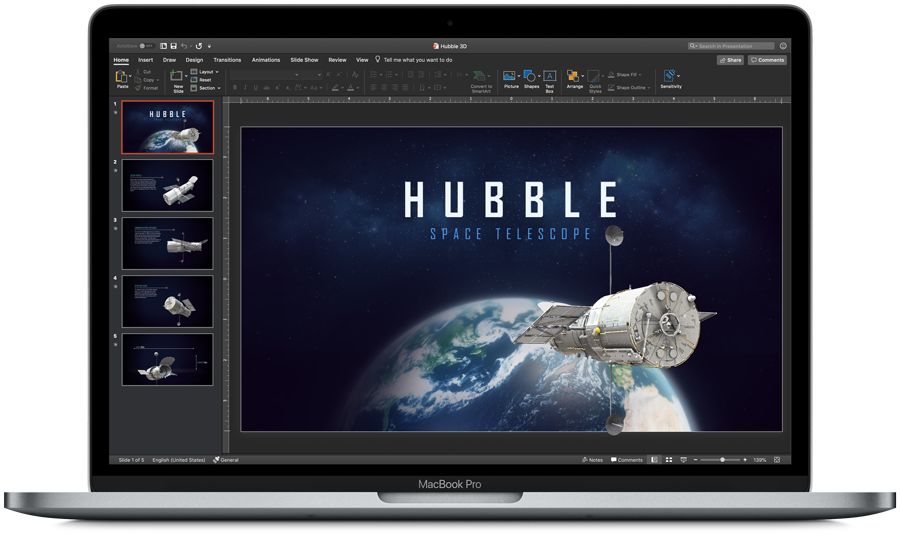Open the Transitions tab
Viewport: 900px width, 535px height.
(227, 60)
